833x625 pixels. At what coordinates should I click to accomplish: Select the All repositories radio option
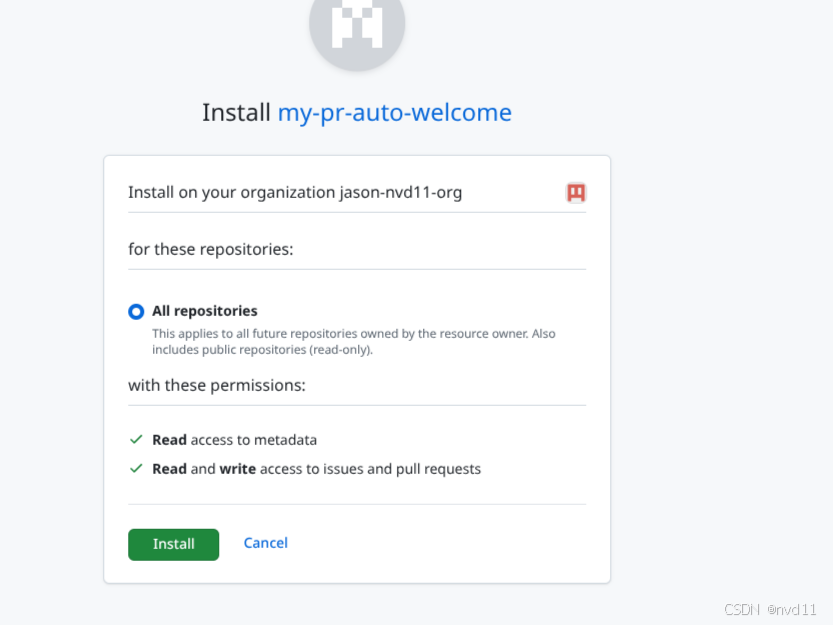[136, 311]
